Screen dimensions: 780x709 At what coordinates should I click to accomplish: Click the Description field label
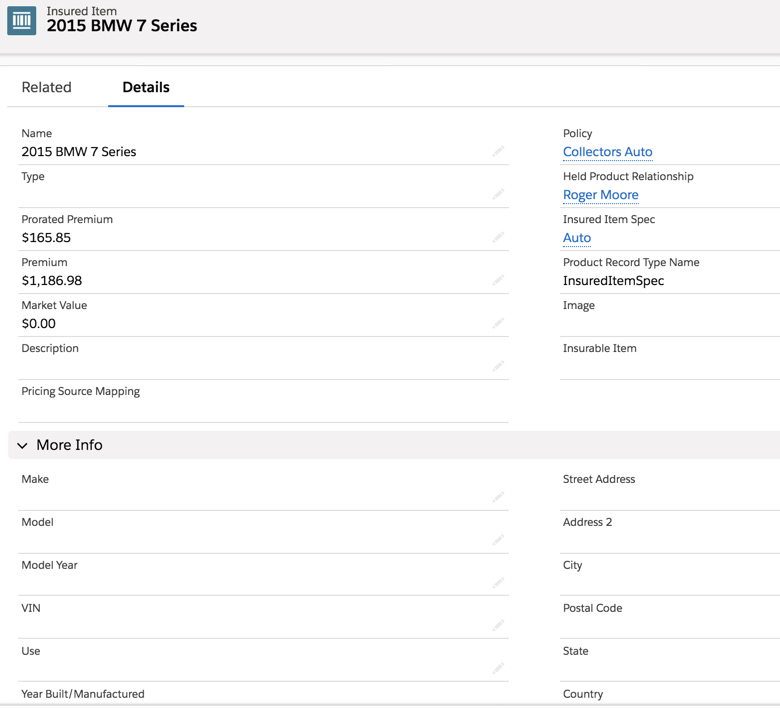50,348
